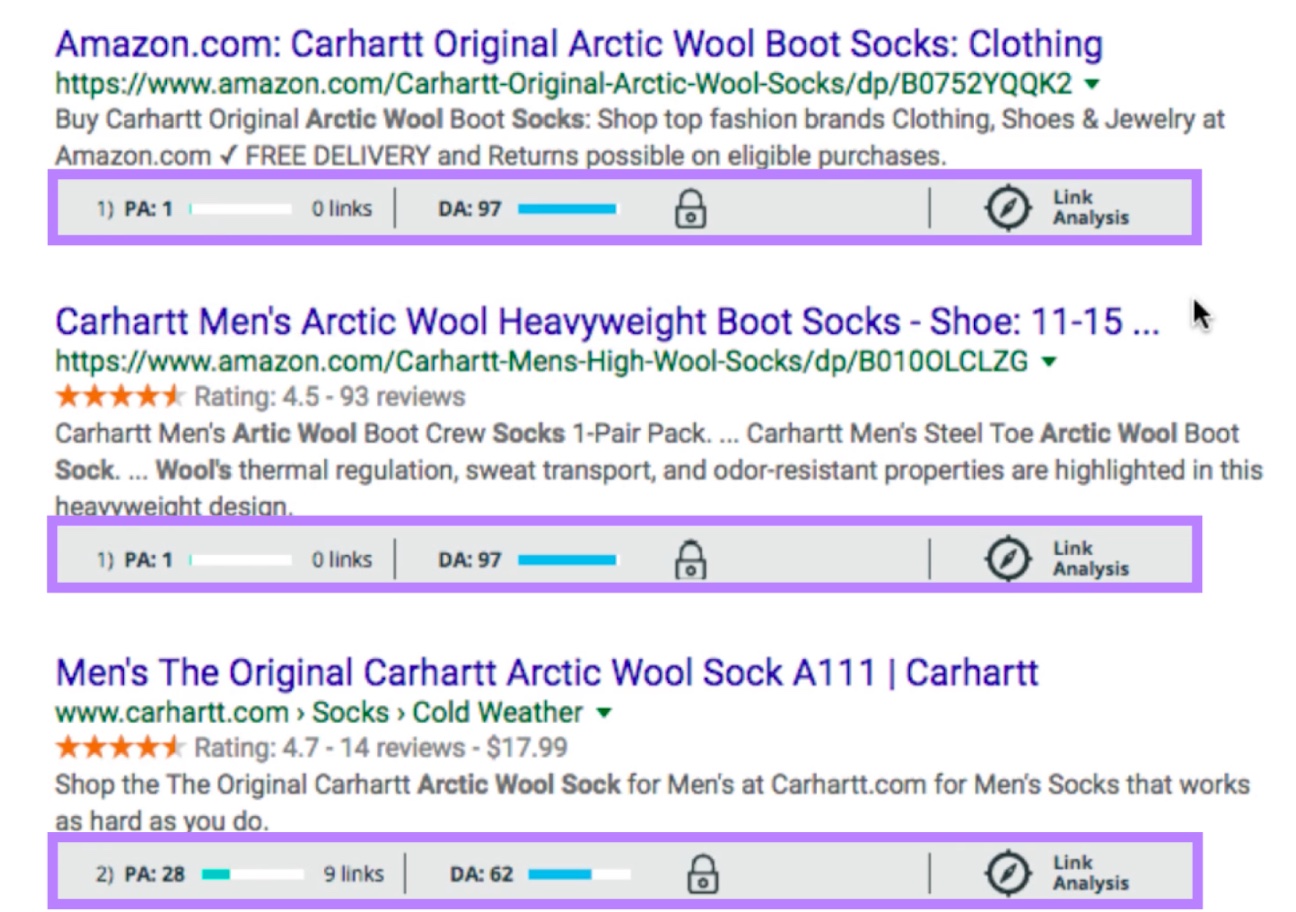Click the lock icon on the Carhartt.com result
The width and height of the screenshot is (1296, 912).
(705, 872)
